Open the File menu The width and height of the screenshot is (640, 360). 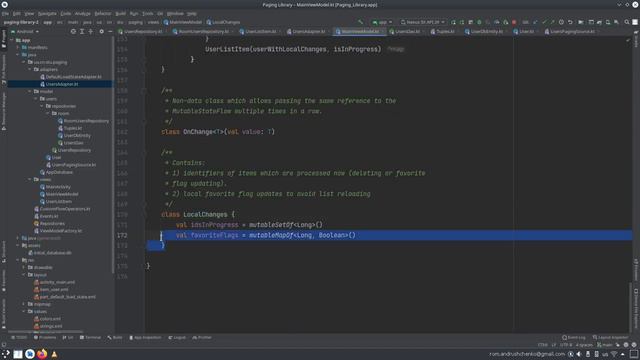pos(5,13)
